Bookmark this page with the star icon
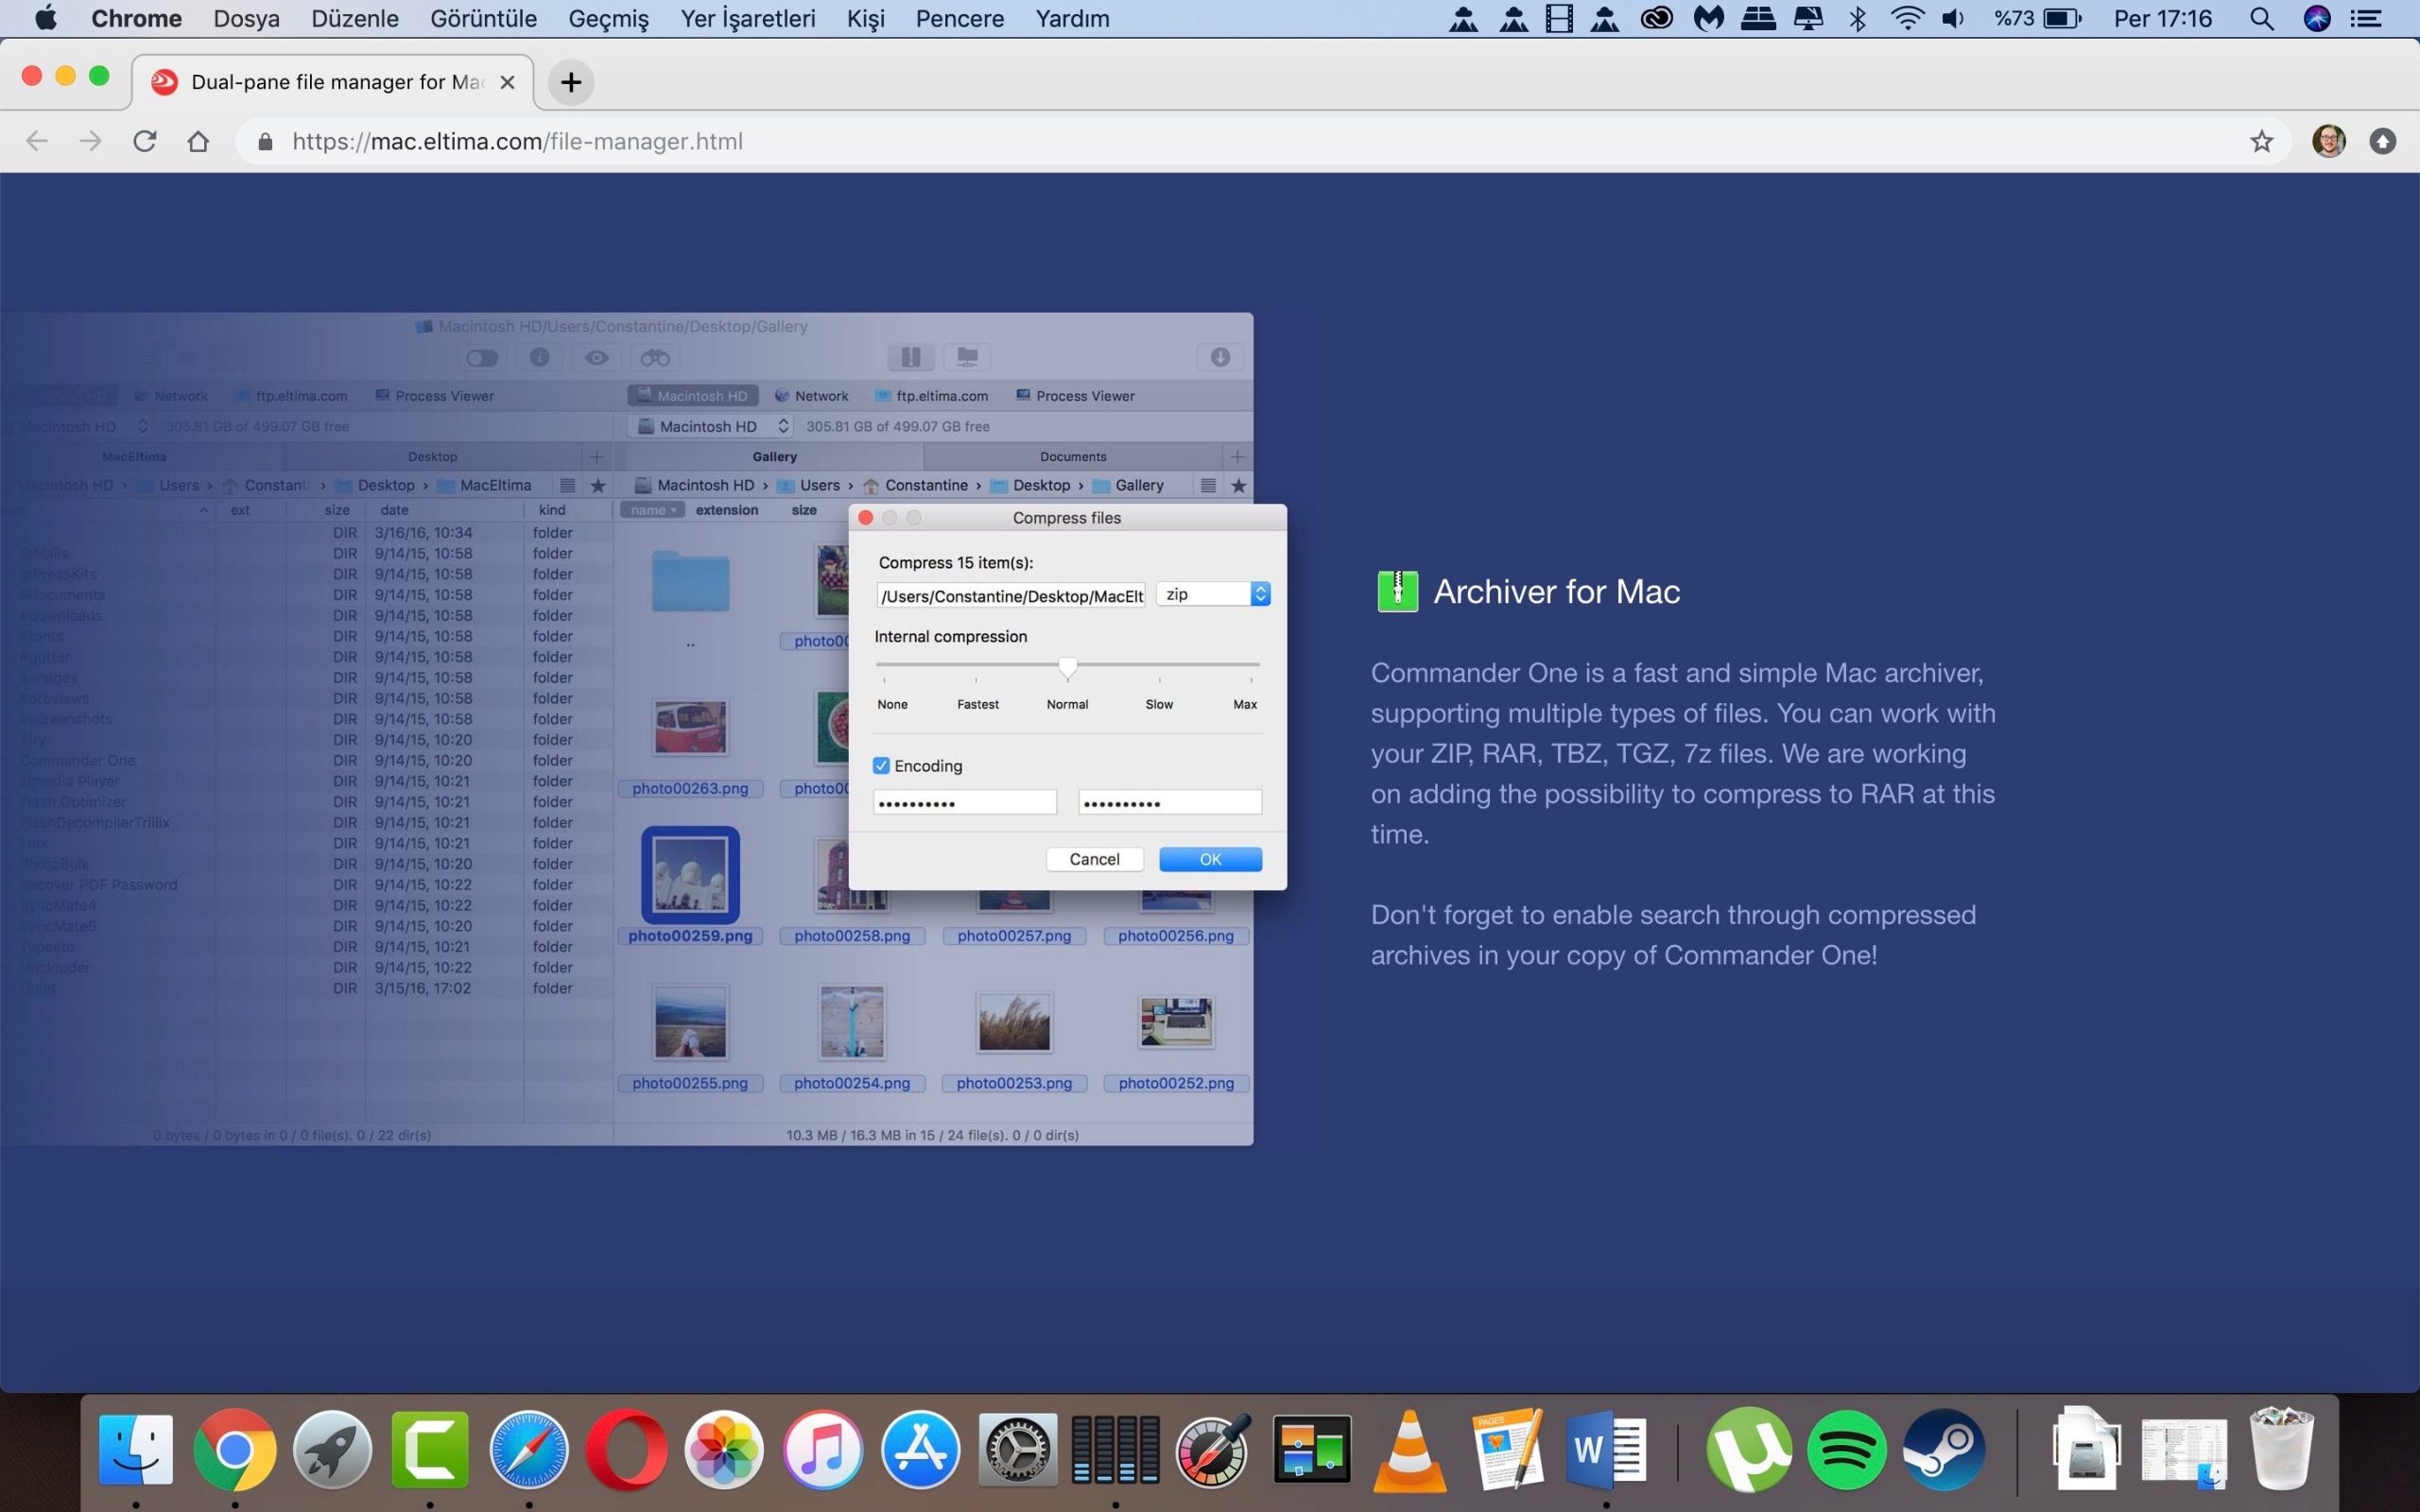 click(x=2261, y=141)
